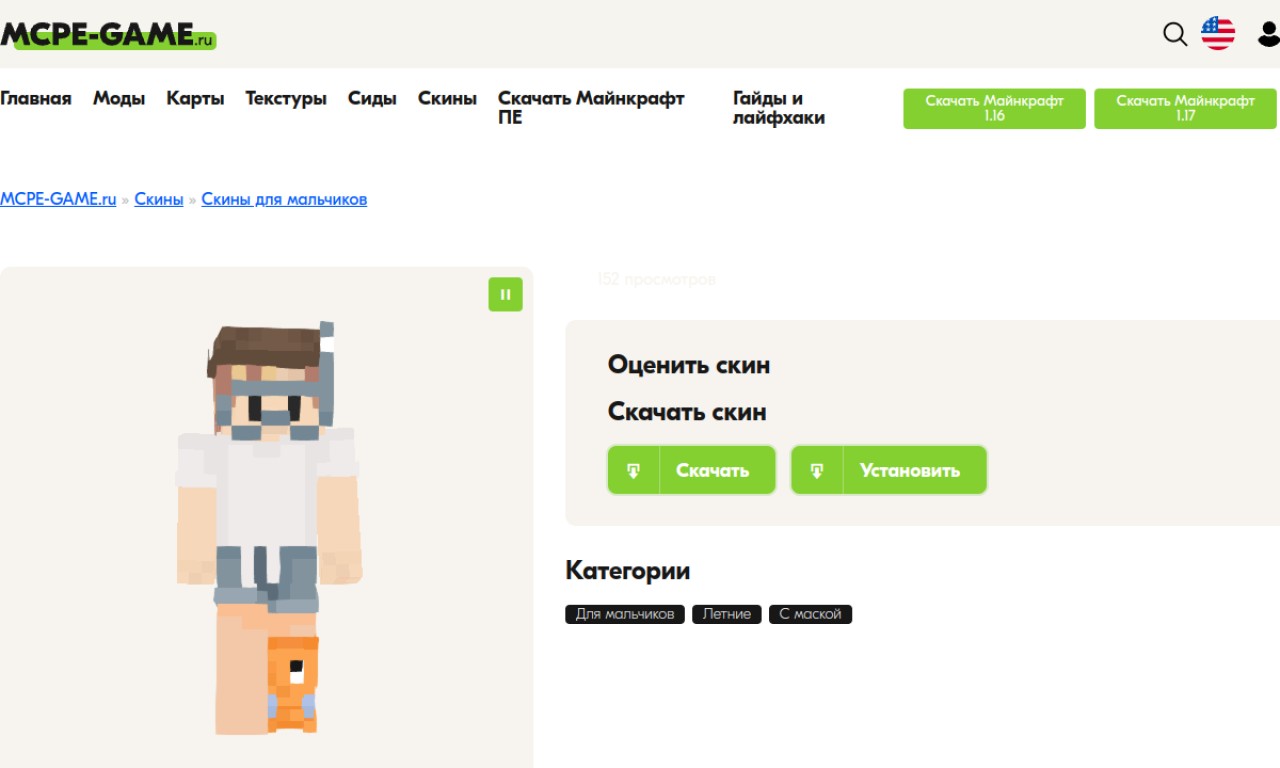Click the Оценить скин heading
This screenshot has width=1280, height=768.
coord(689,365)
